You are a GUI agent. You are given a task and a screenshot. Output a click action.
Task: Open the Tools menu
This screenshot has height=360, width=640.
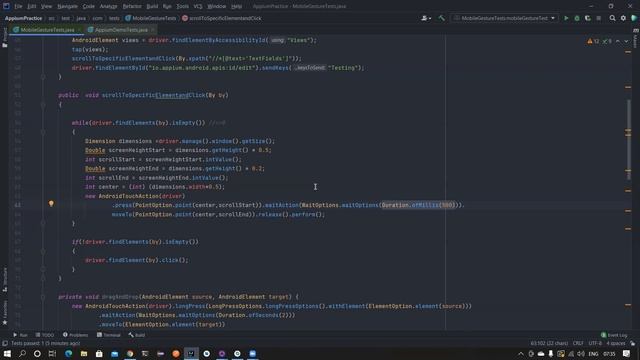pyautogui.click(x=182, y=7)
